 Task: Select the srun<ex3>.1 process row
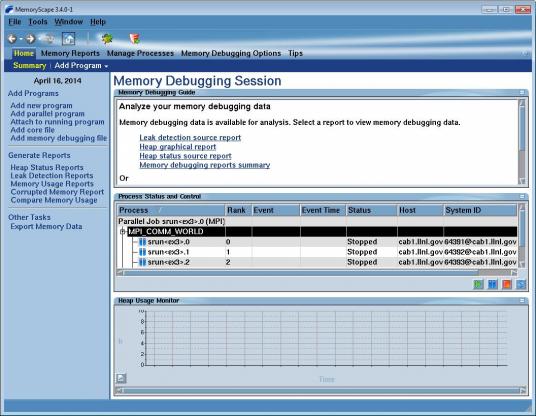point(317,252)
